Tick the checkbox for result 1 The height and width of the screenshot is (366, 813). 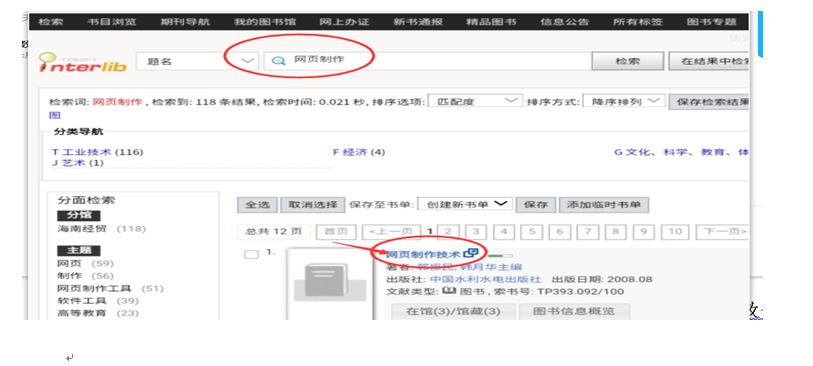tap(251, 254)
